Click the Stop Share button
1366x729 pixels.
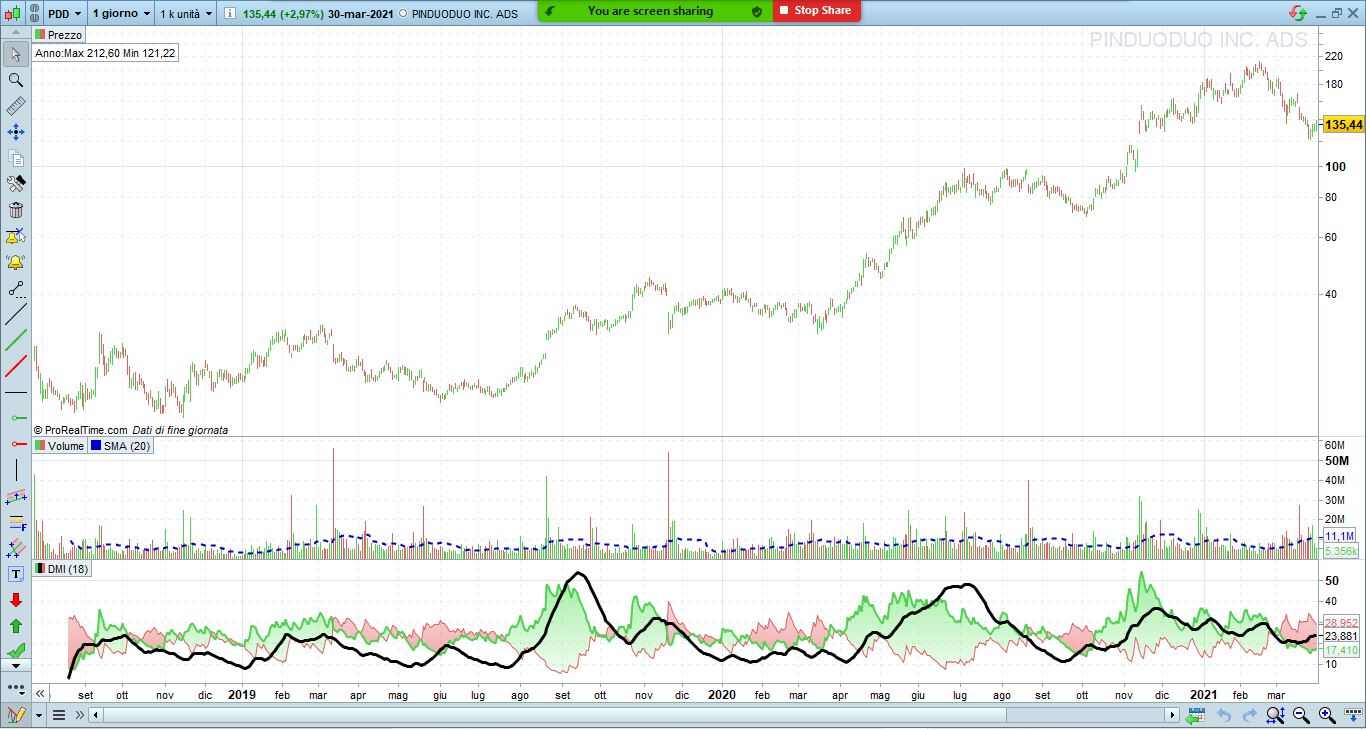coord(816,11)
